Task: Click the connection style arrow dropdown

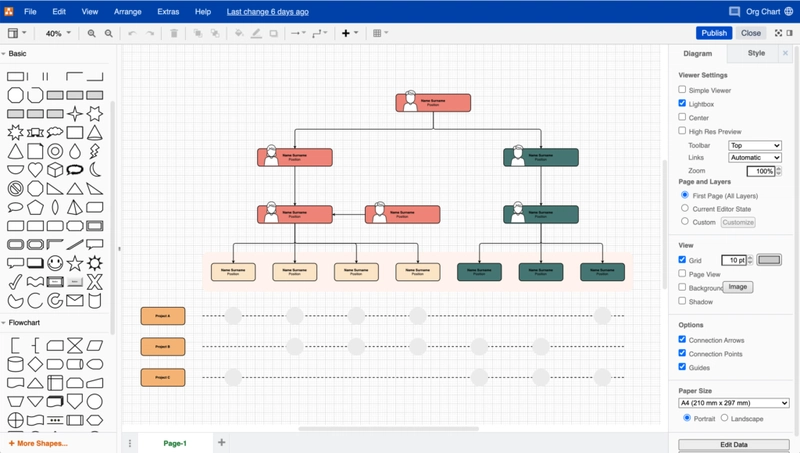Action: pos(298,33)
